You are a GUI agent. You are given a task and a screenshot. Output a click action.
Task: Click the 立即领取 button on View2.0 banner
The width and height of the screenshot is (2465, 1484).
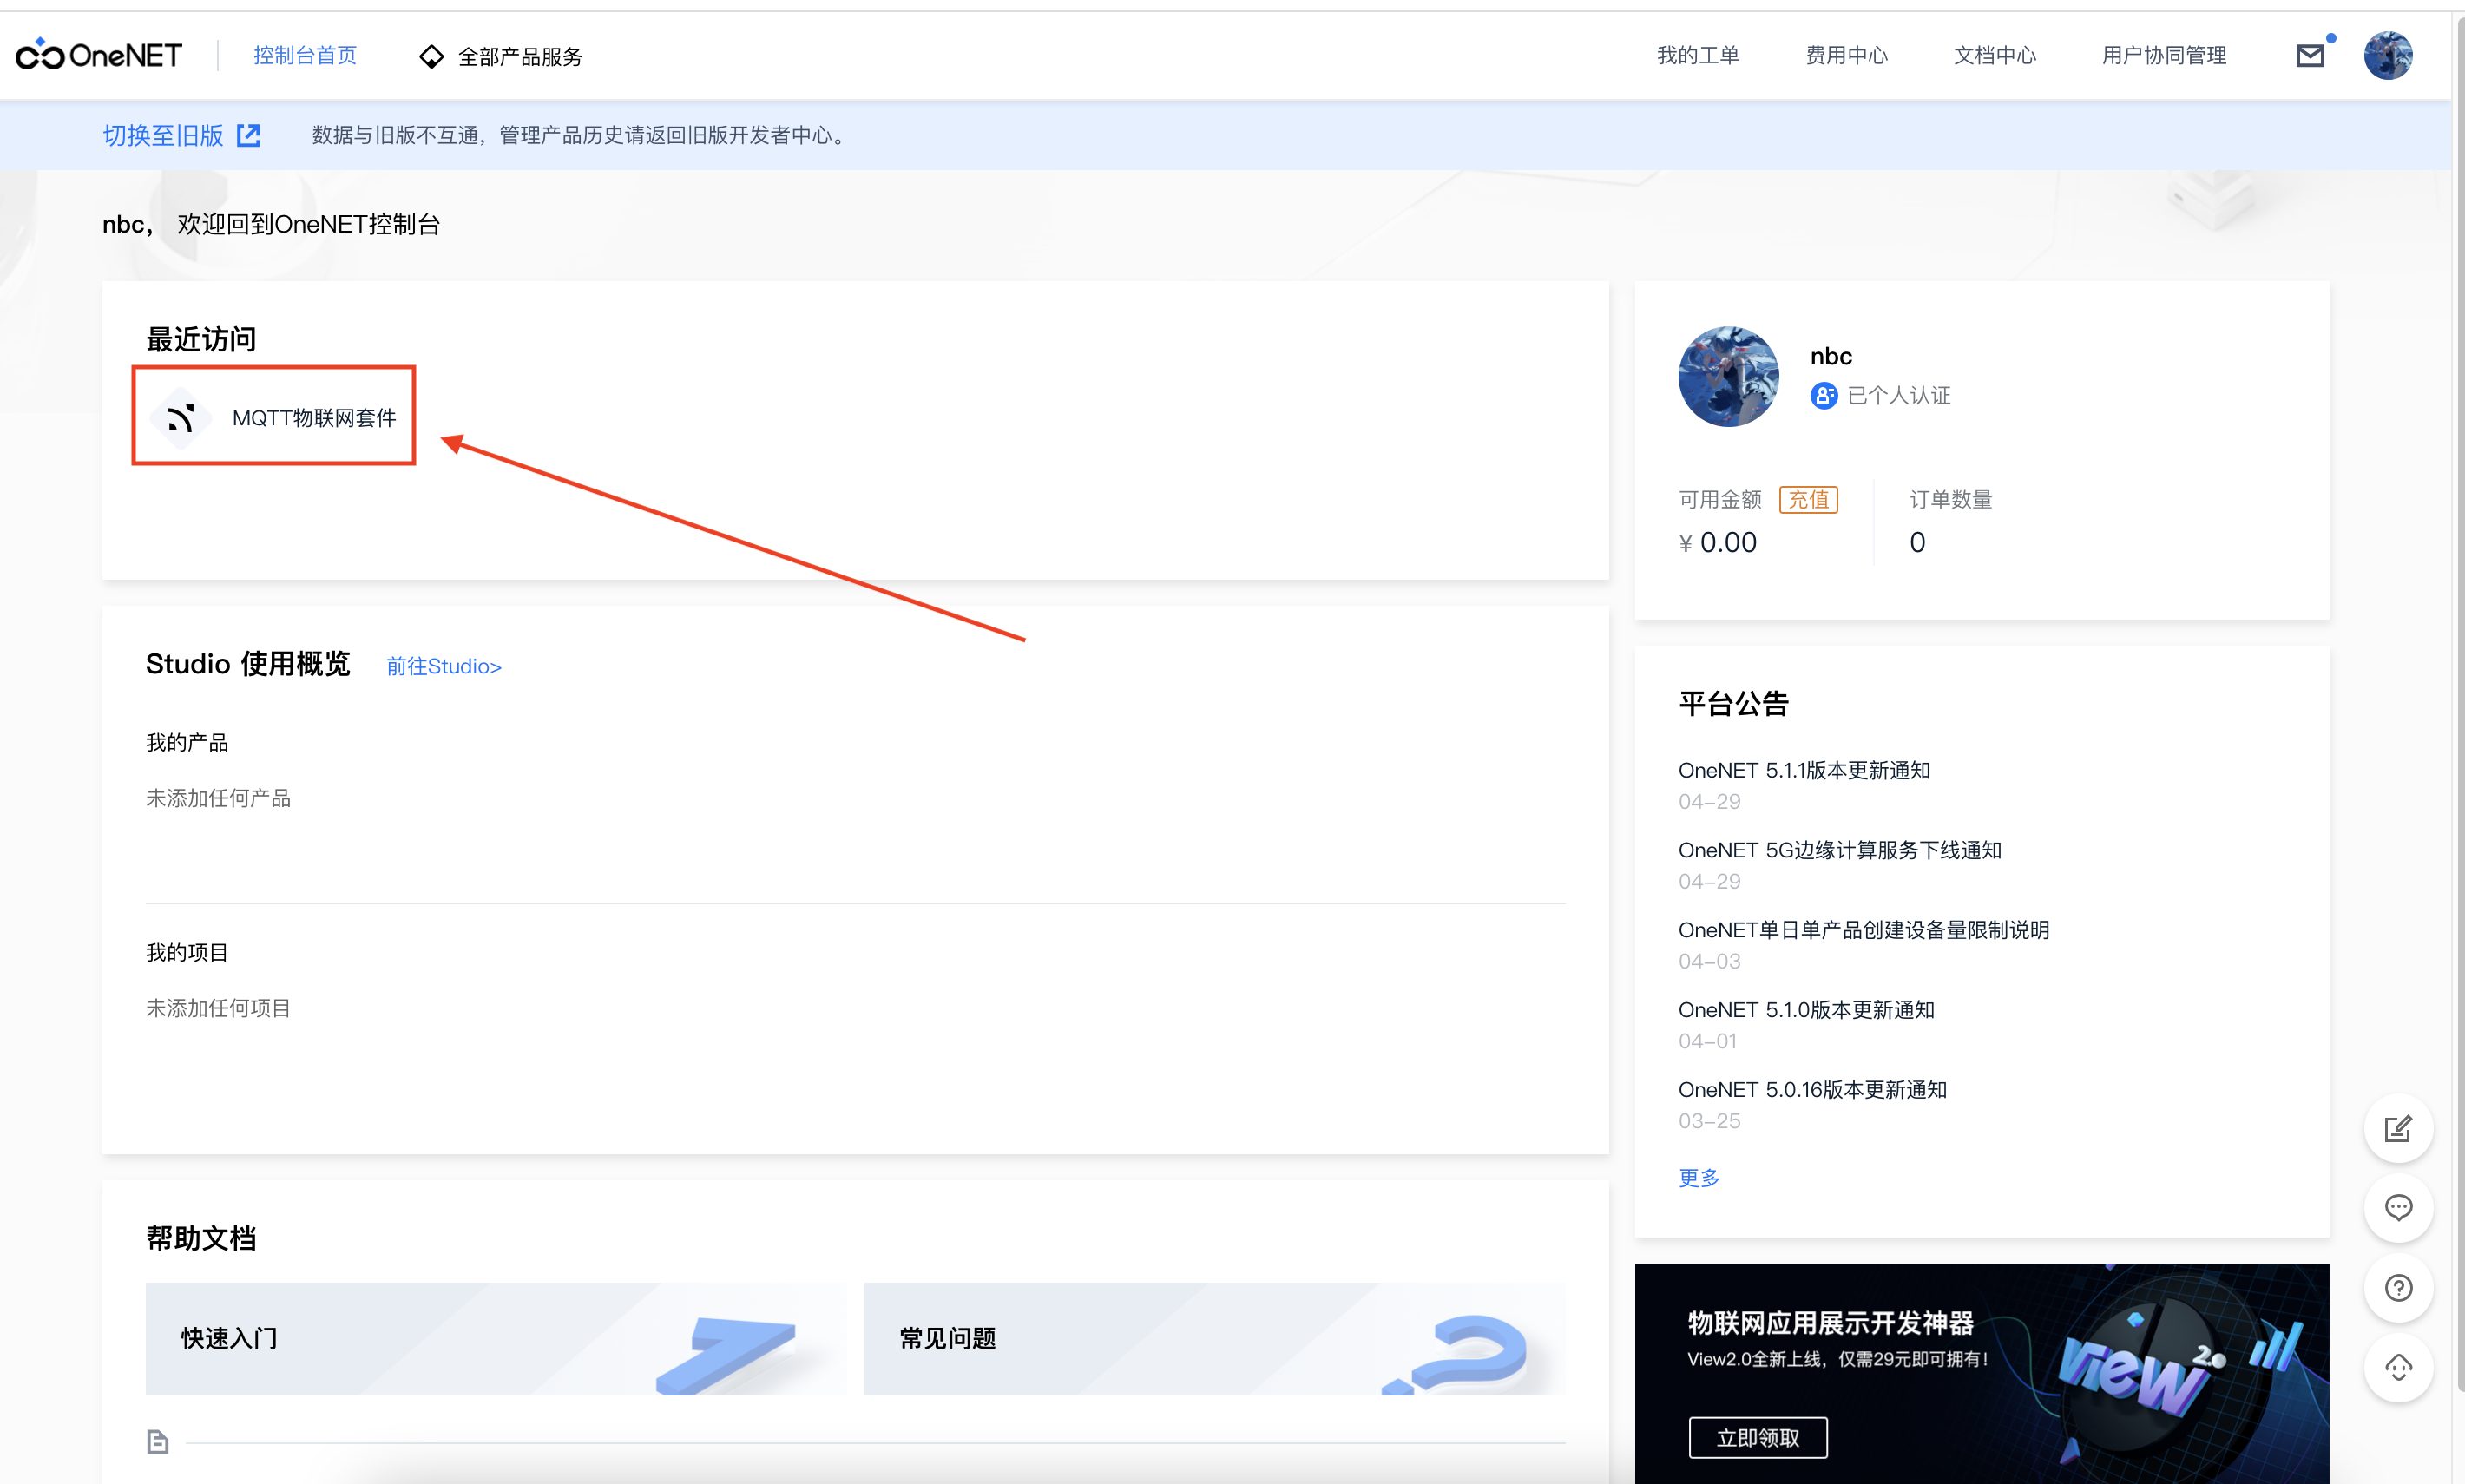[x=1758, y=1437]
